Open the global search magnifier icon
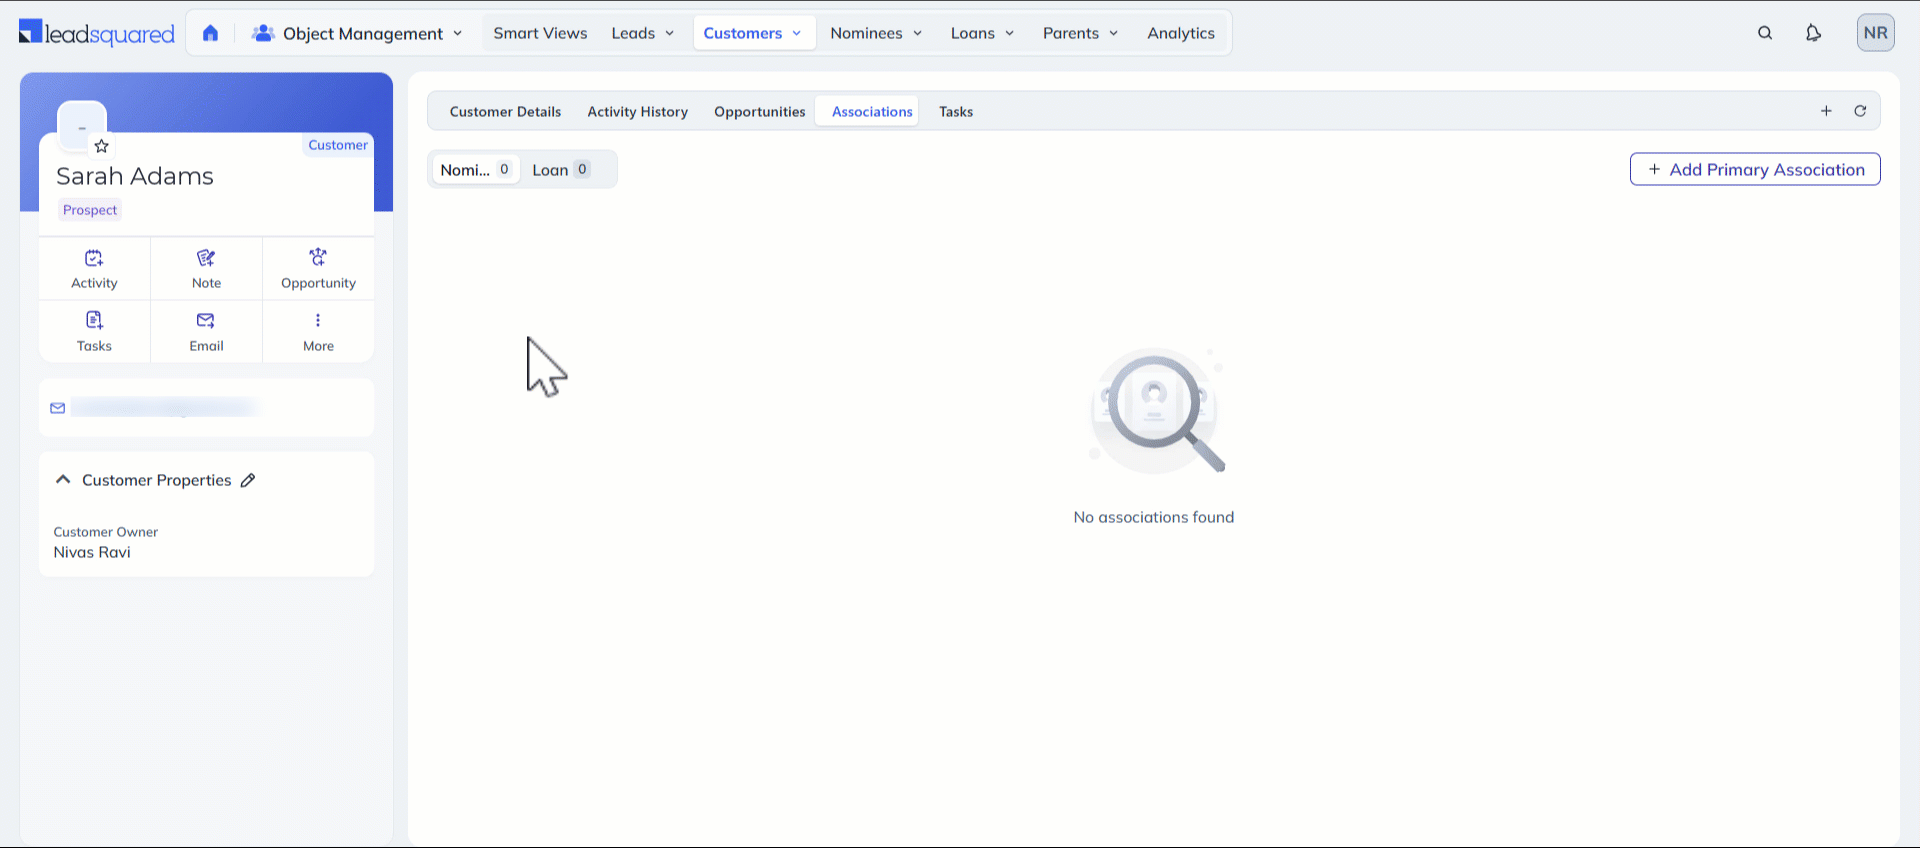This screenshot has width=1920, height=848. pos(1765,33)
